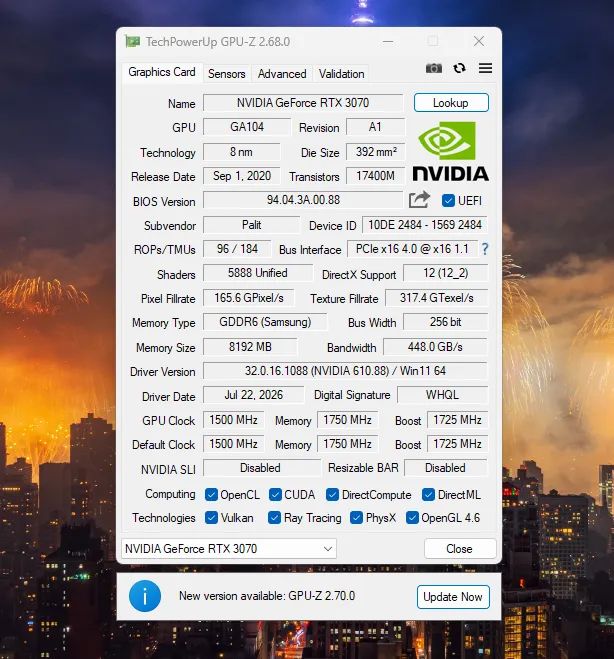614x659 pixels.
Task: Click the Bus Interface value PCIe x16 4.0
Action: tap(412, 249)
